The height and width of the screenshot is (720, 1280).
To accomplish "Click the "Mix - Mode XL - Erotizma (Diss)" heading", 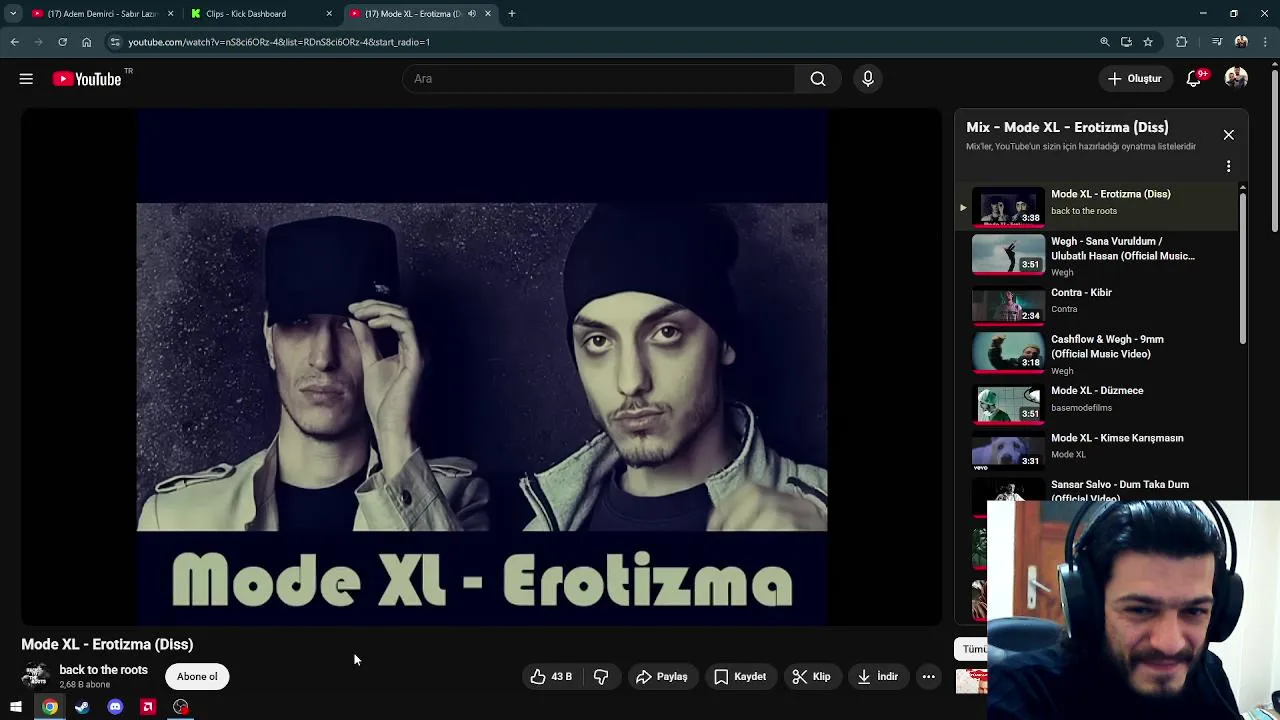I will pyautogui.click(x=1067, y=127).
